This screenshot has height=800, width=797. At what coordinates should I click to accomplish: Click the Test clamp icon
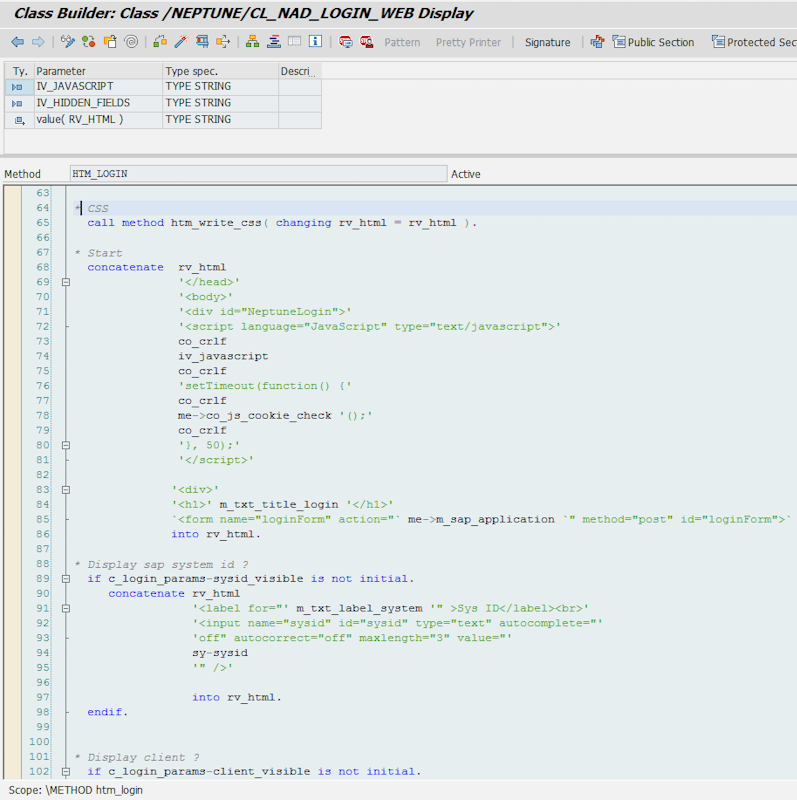[202, 42]
